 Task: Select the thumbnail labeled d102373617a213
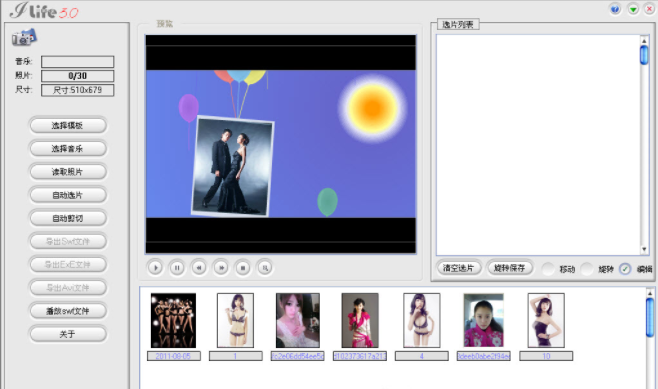click(x=360, y=320)
